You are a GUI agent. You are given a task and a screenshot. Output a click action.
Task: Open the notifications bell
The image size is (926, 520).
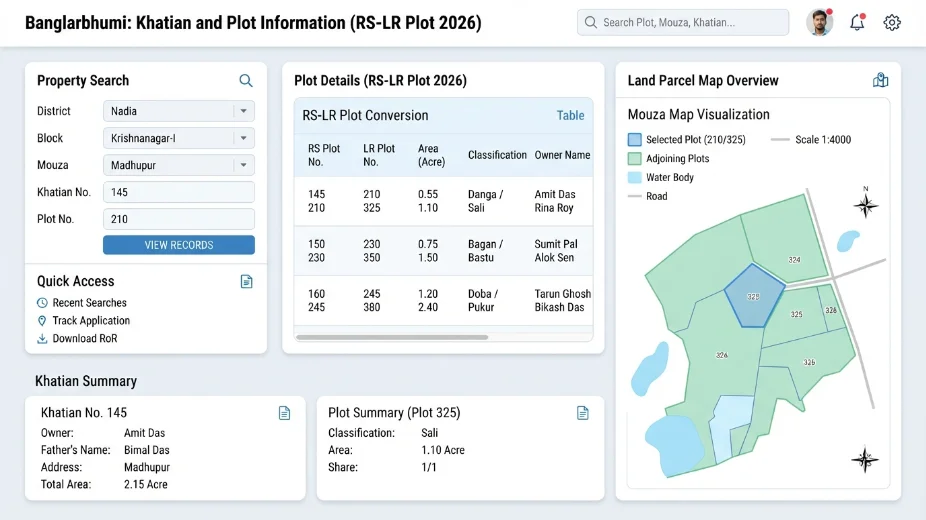point(857,22)
